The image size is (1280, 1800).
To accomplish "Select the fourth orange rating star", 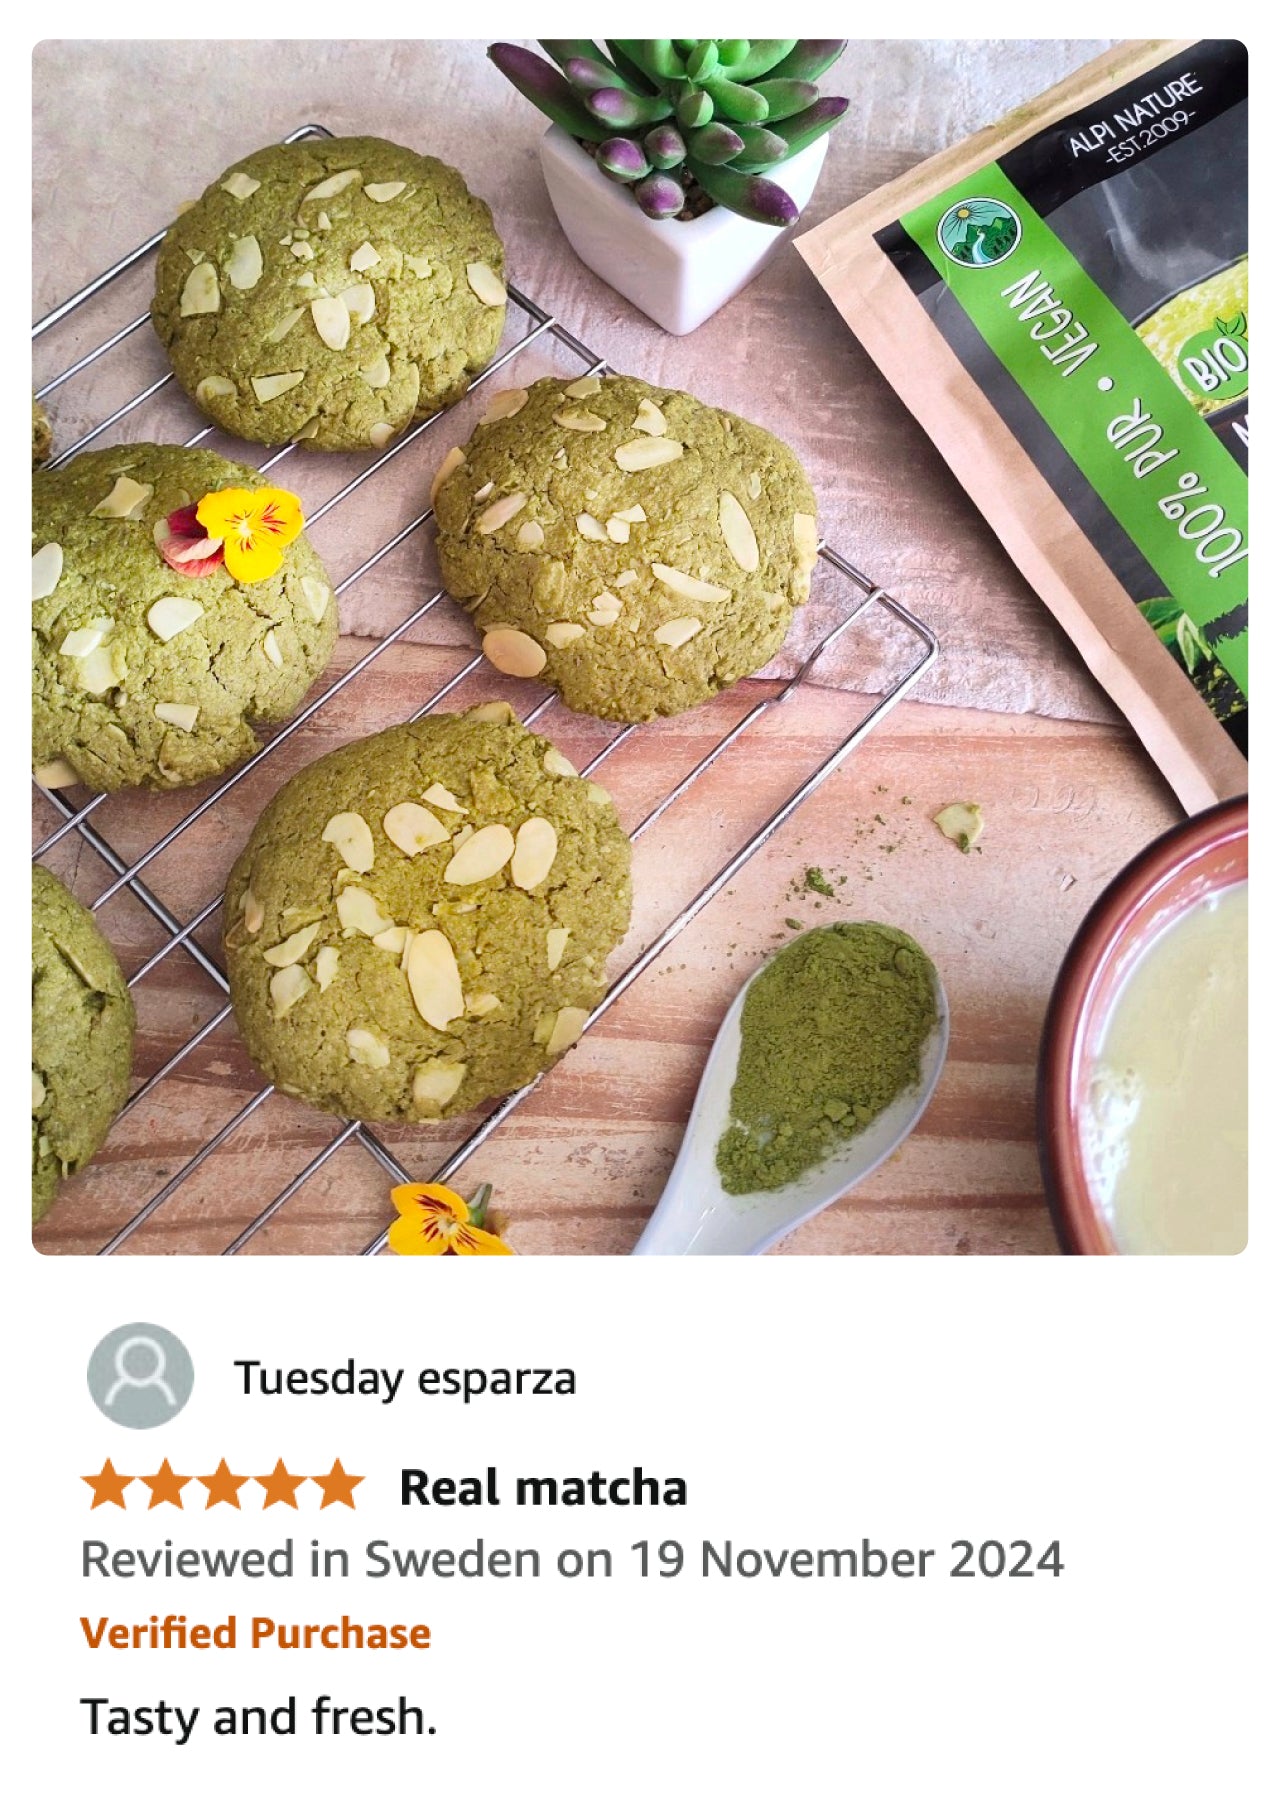I will click(280, 1485).
